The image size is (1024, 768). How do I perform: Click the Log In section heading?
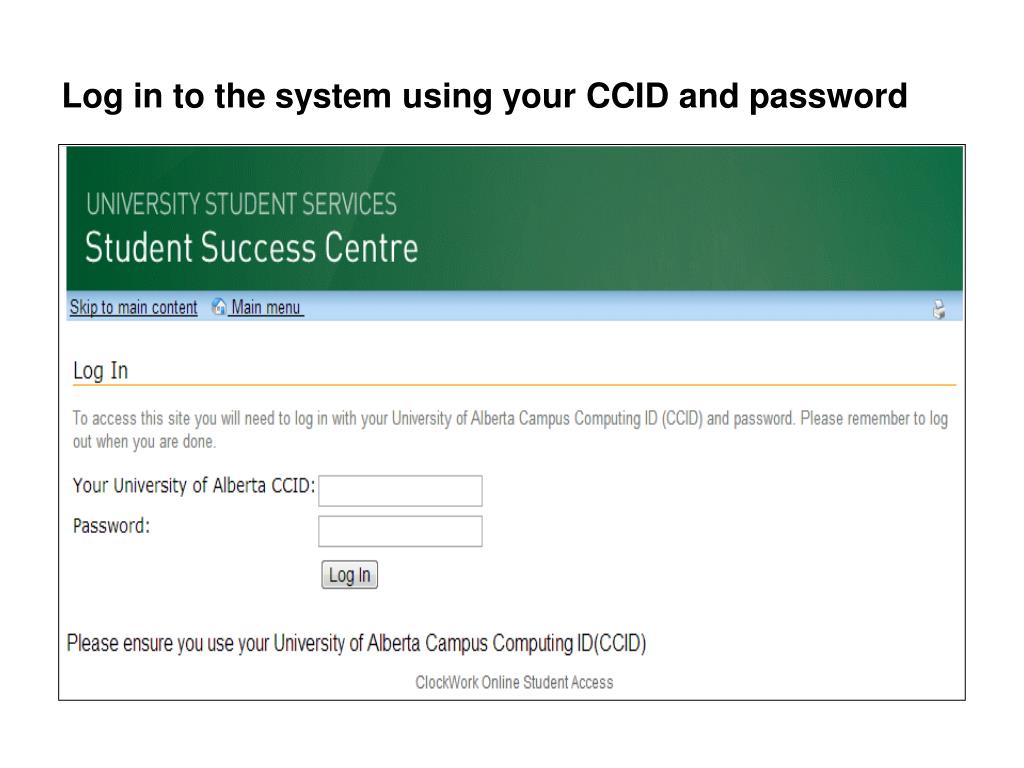100,371
